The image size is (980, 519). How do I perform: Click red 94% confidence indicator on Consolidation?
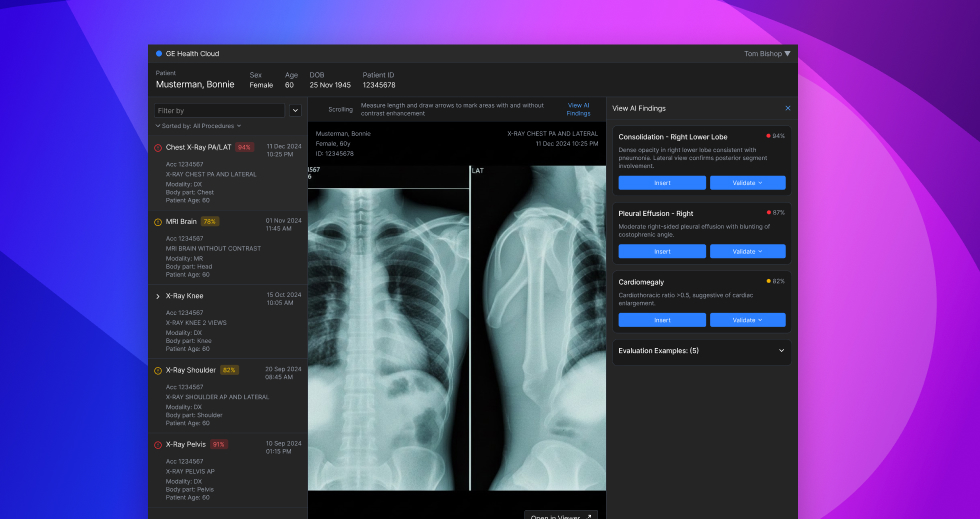[776, 136]
